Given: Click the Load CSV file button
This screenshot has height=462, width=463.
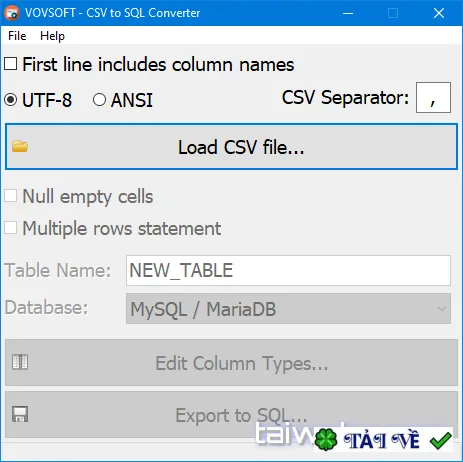Looking at the screenshot, I should click(x=231, y=147).
